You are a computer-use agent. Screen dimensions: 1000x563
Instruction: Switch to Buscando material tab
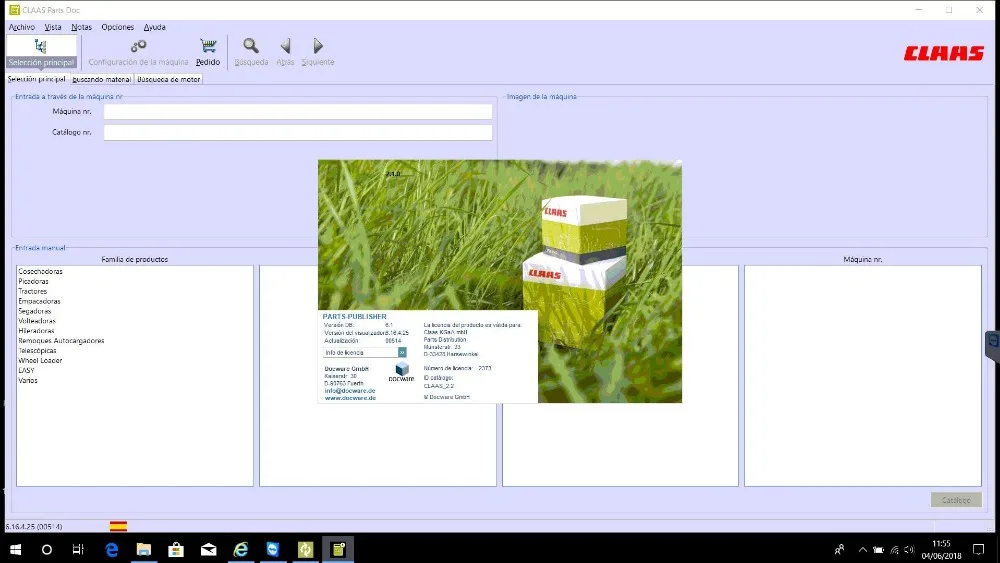(101, 79)
